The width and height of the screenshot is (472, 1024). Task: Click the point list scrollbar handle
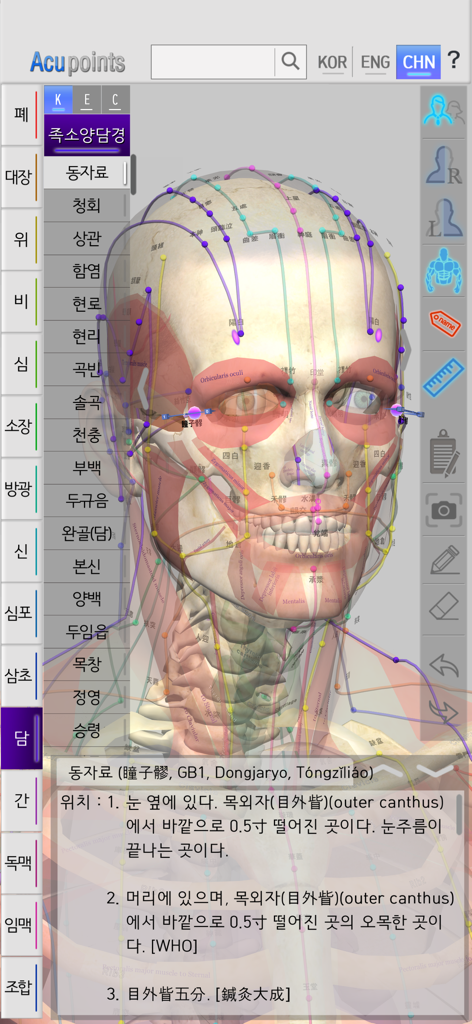pos(133,174)
